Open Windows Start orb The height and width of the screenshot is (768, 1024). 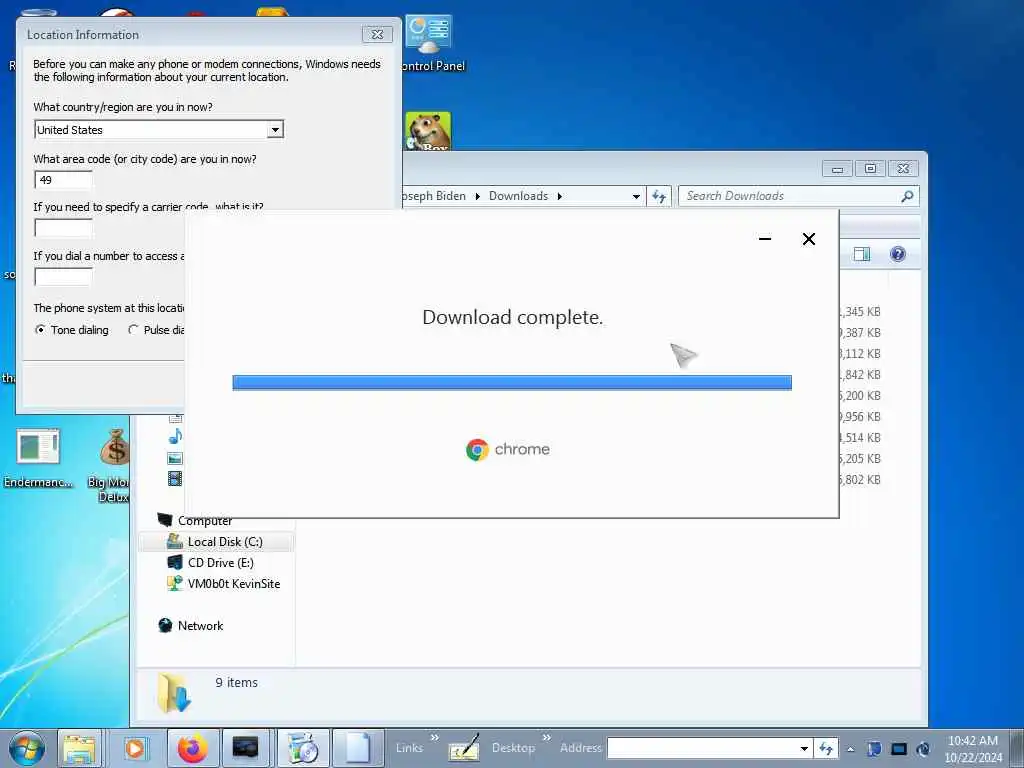27,748
